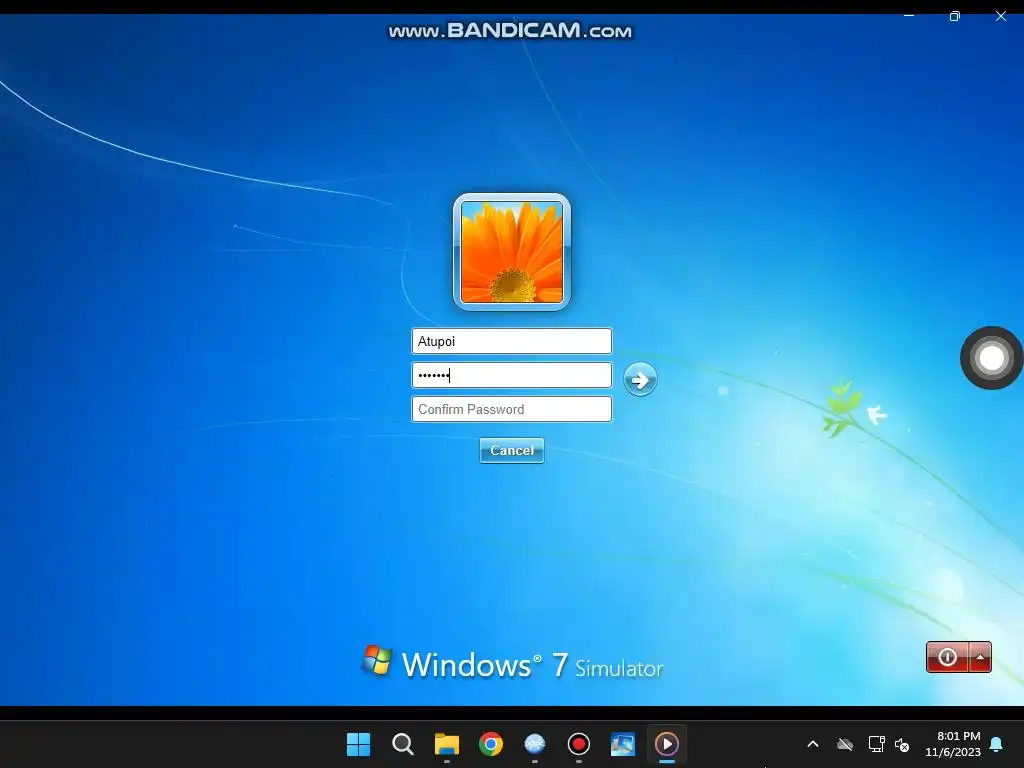
Task: Focus the masked password field
Action: click(x=511, y=375)
